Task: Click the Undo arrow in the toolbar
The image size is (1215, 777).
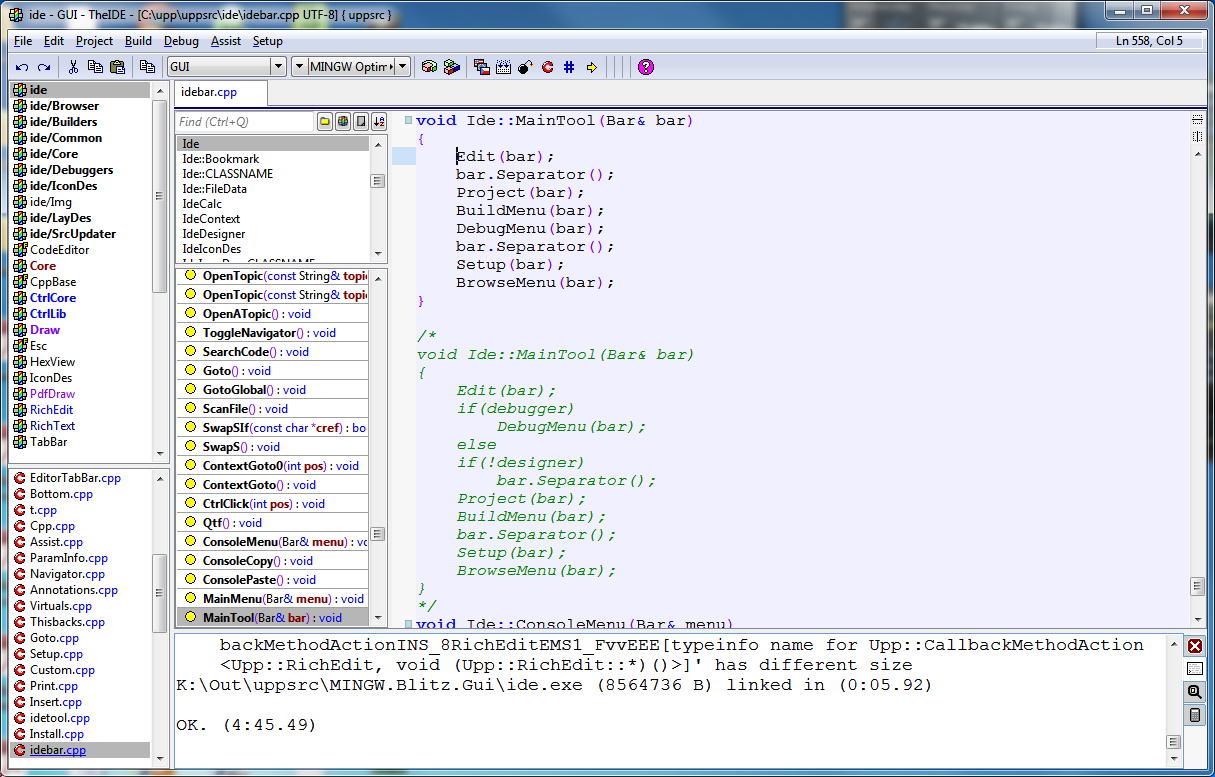Action: tap(22, 67)
